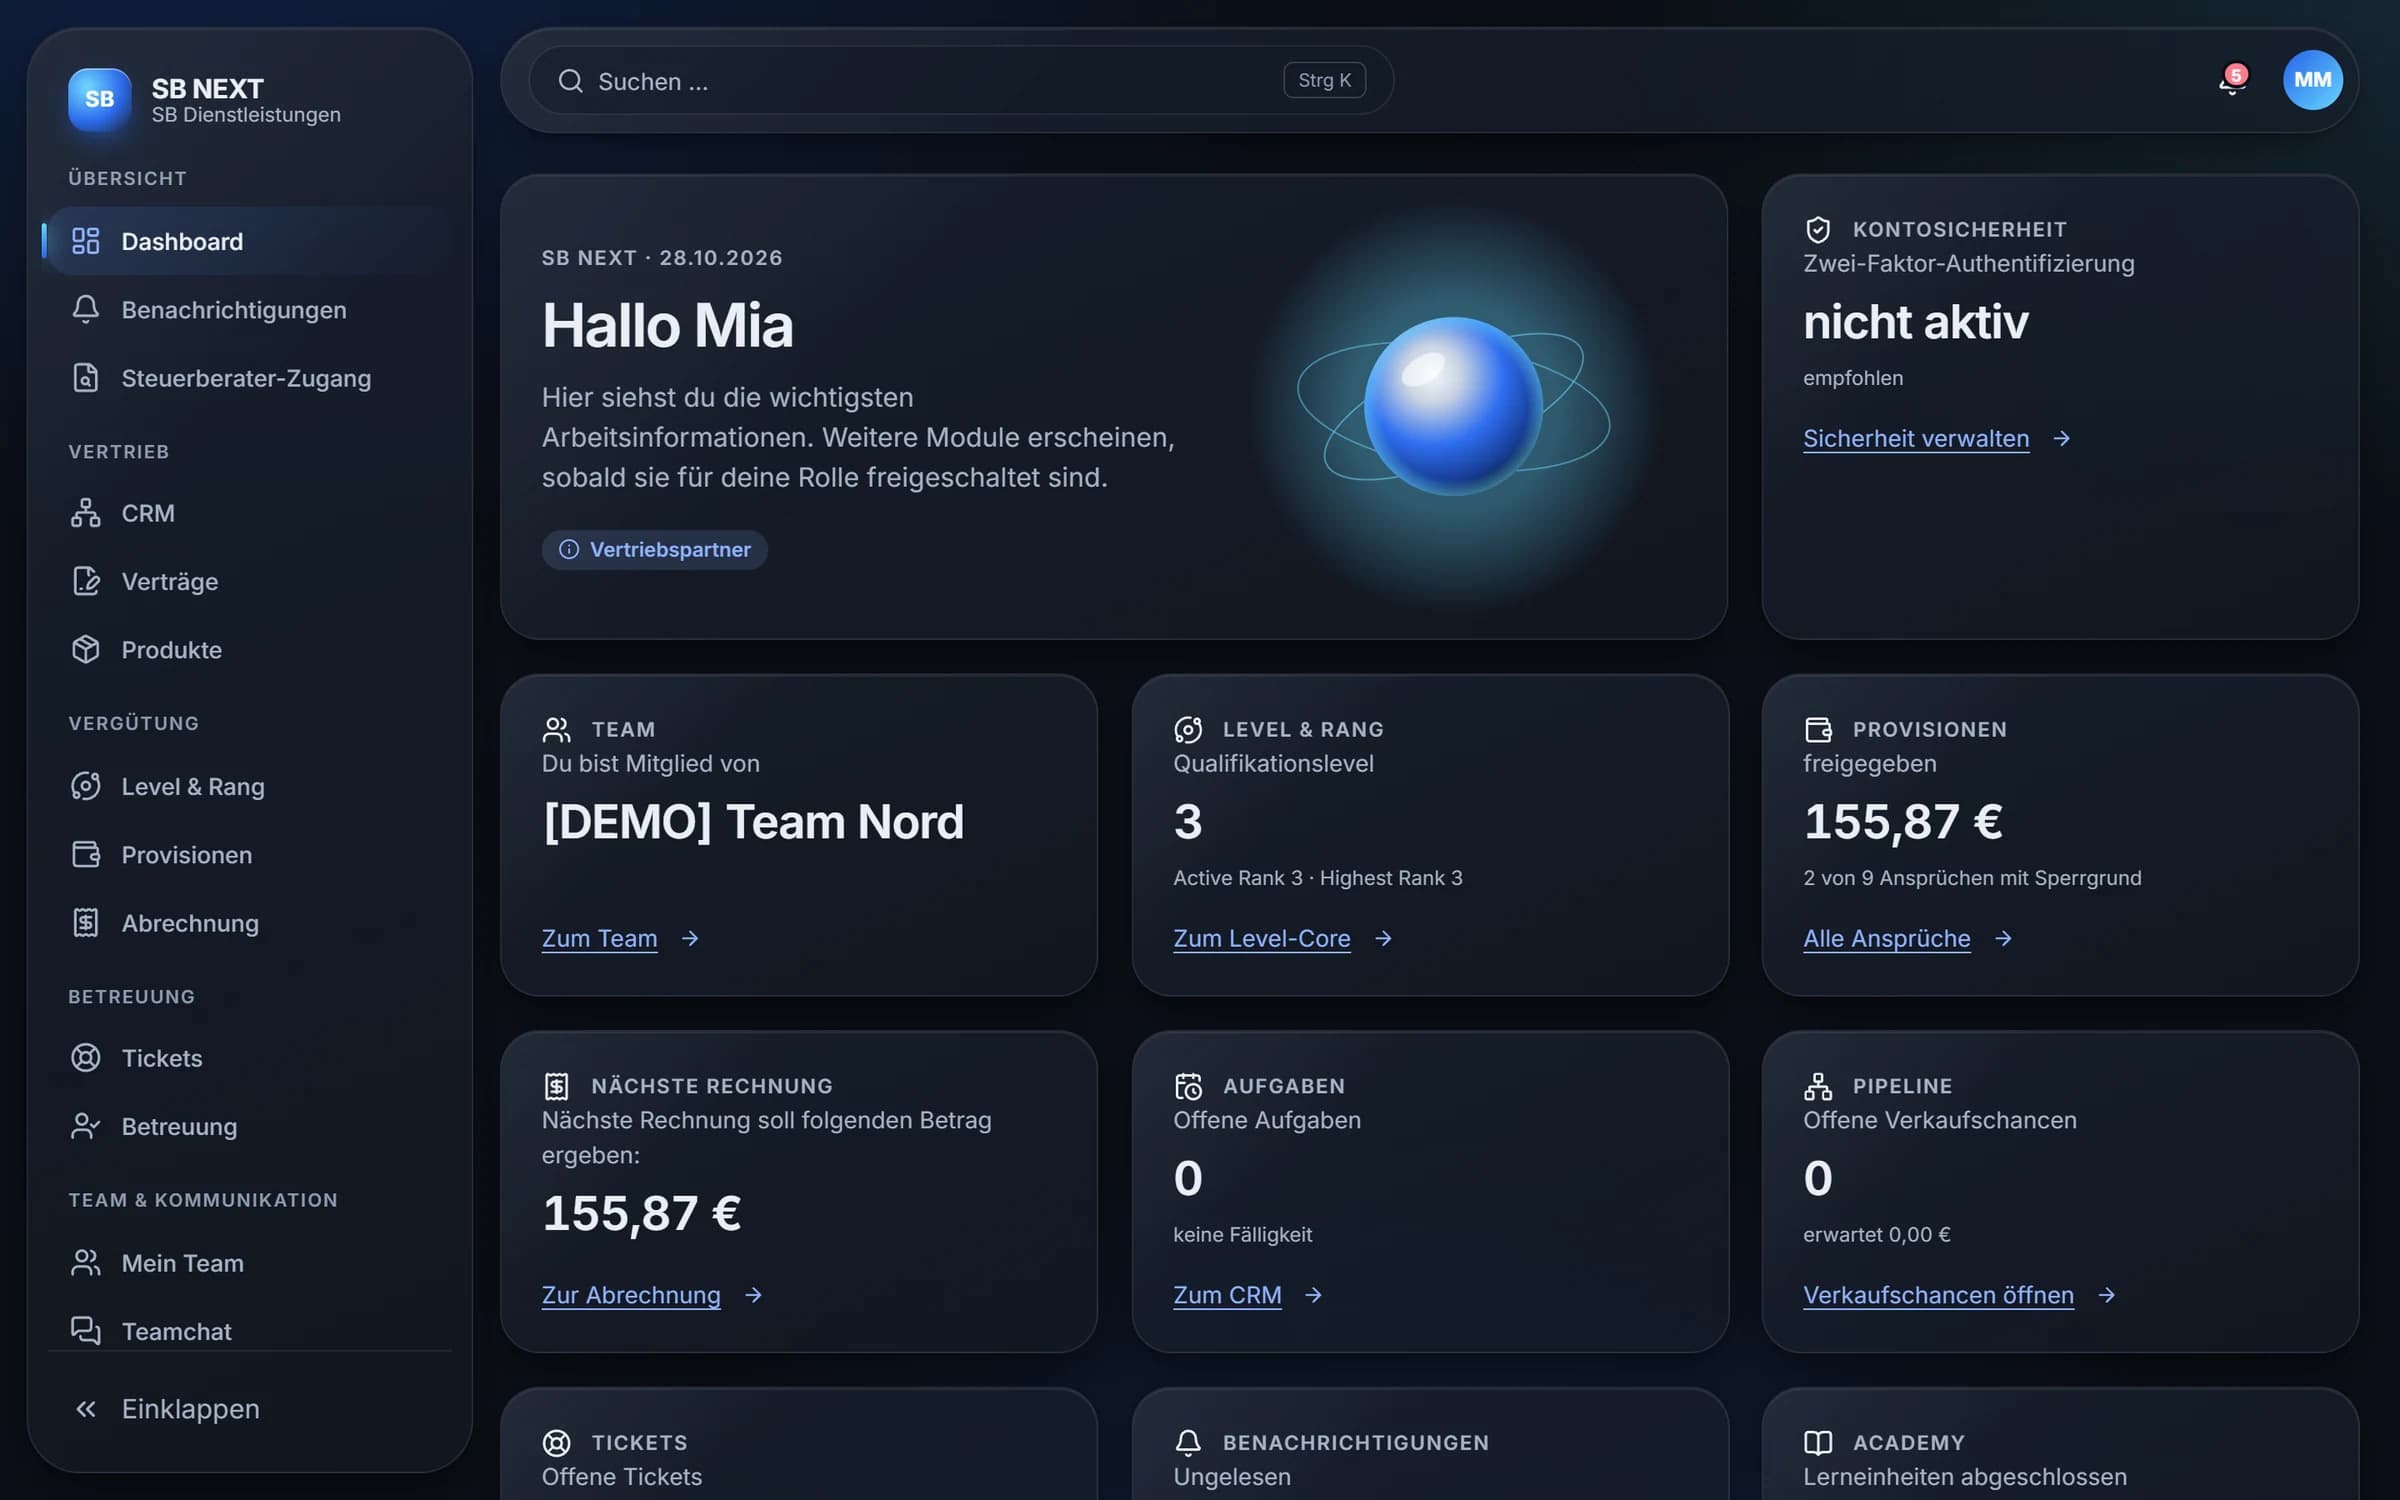2400x1500 pixels.
Task: Go to Verträge in the sidebar
Action: click(250, 581)
